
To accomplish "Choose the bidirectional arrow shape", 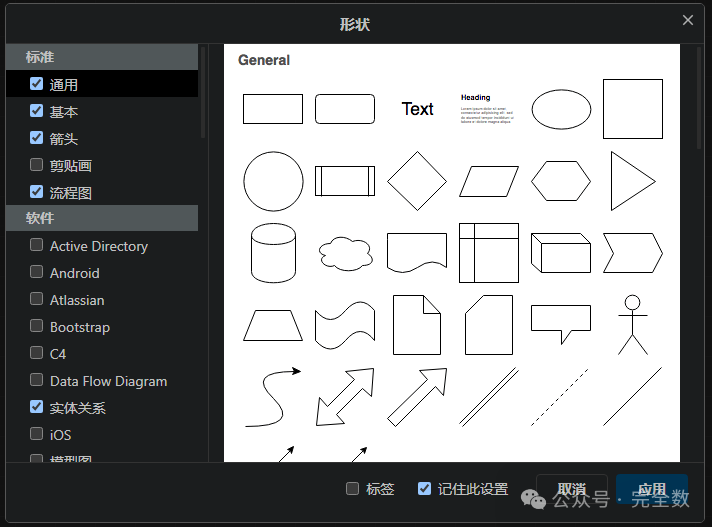I will click(345, 397).
